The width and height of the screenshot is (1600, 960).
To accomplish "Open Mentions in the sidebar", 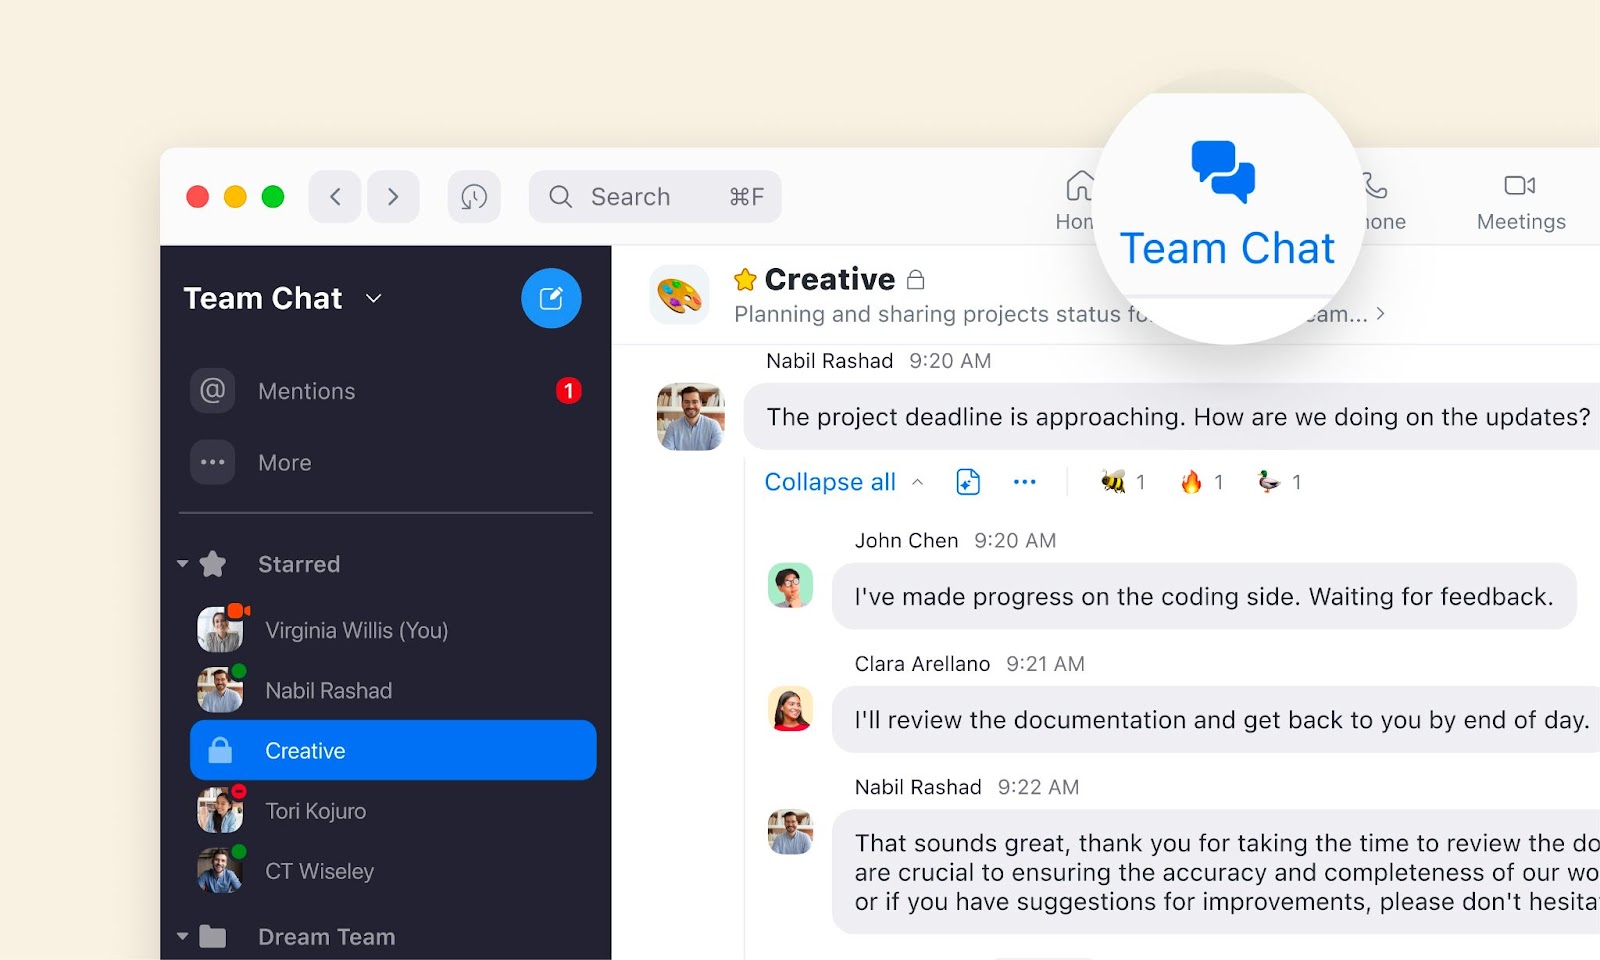I will 385,391.
